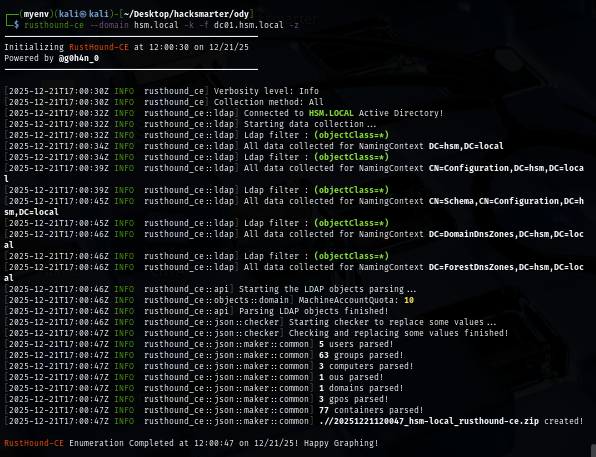Click the '3 computers parsed!' line

click(x=366, y=367)
